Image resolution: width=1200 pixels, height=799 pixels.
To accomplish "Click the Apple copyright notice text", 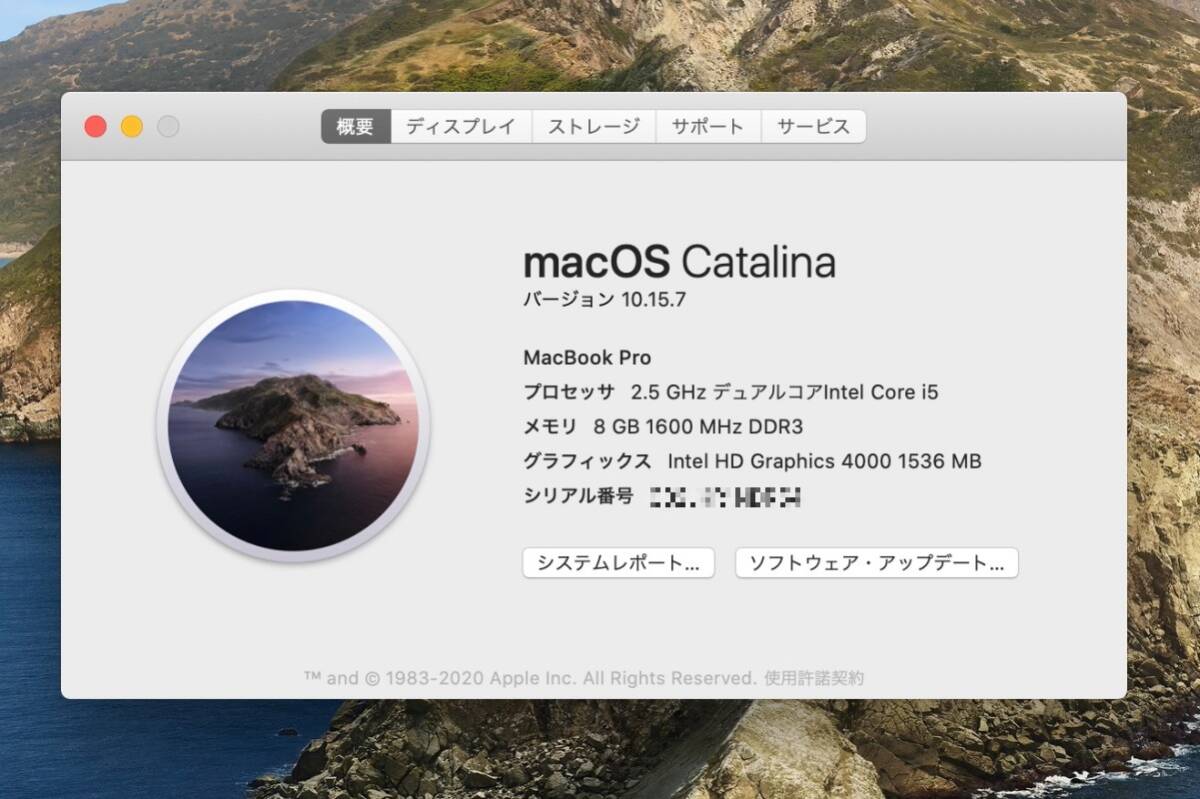I will (x=530, y=678).
